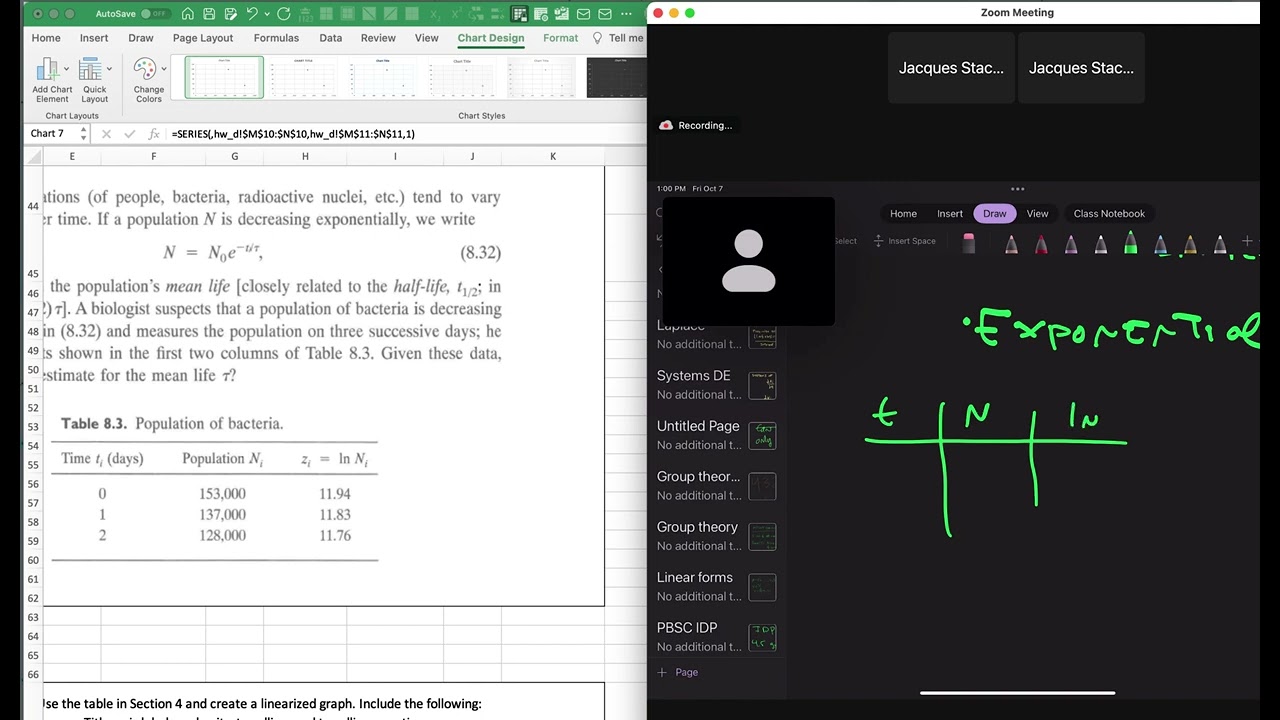Click the cancel X icon in formula bar
The width and height of the screenshot is (1280, 720).
pyautogui.click(x=106, y=133)
